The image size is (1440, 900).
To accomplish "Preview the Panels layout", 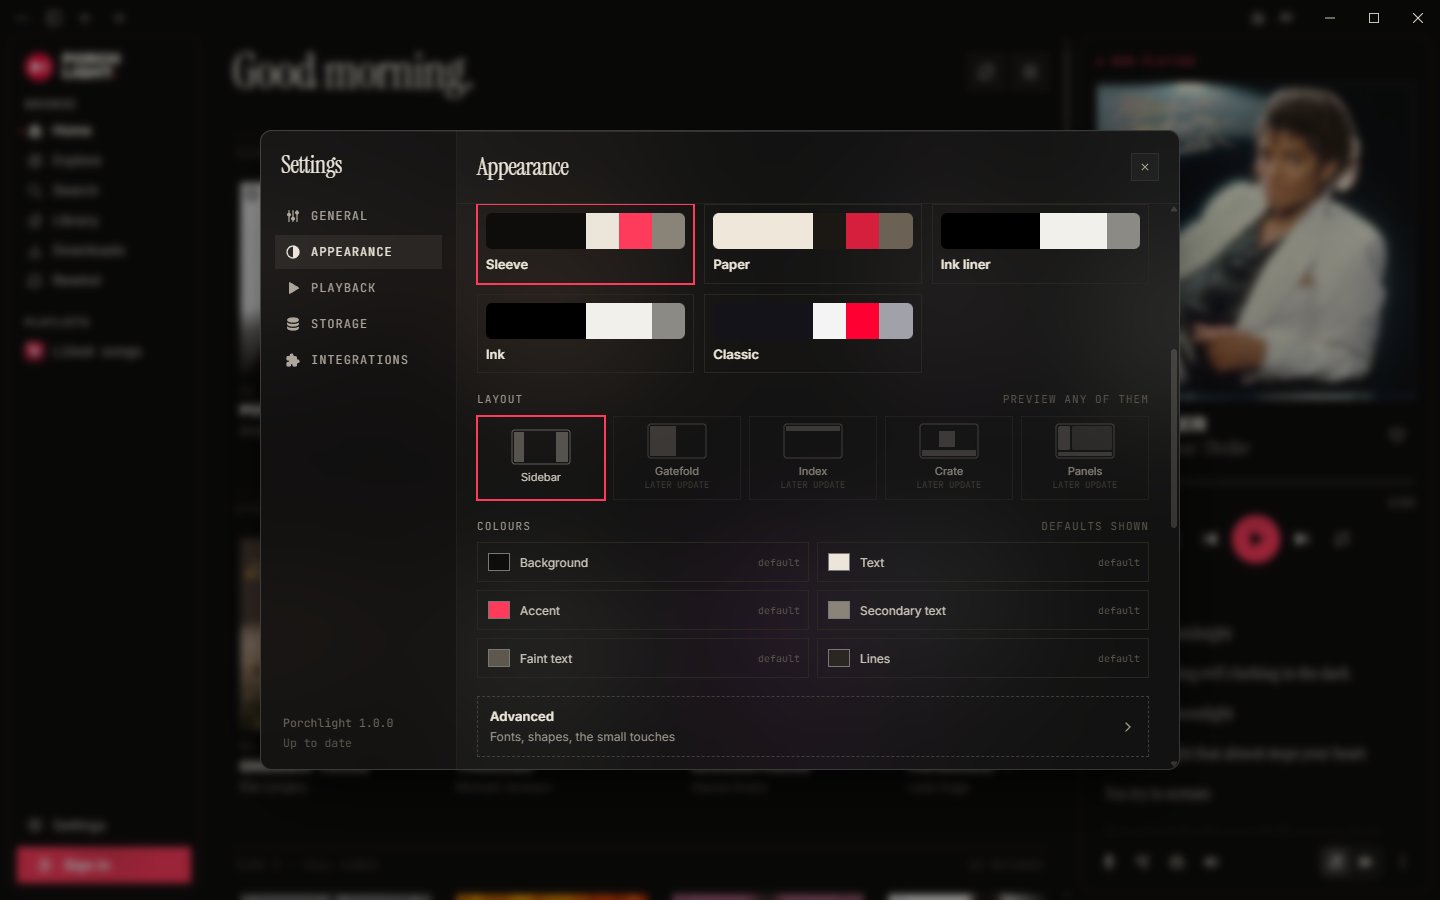I will pyautogui.click(x=1085, y=458).
